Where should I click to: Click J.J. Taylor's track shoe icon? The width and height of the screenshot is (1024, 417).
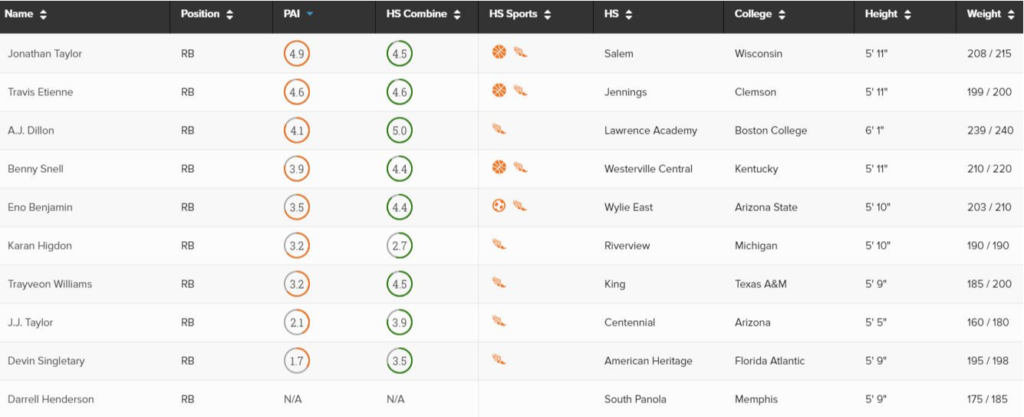tap(499, 321)
